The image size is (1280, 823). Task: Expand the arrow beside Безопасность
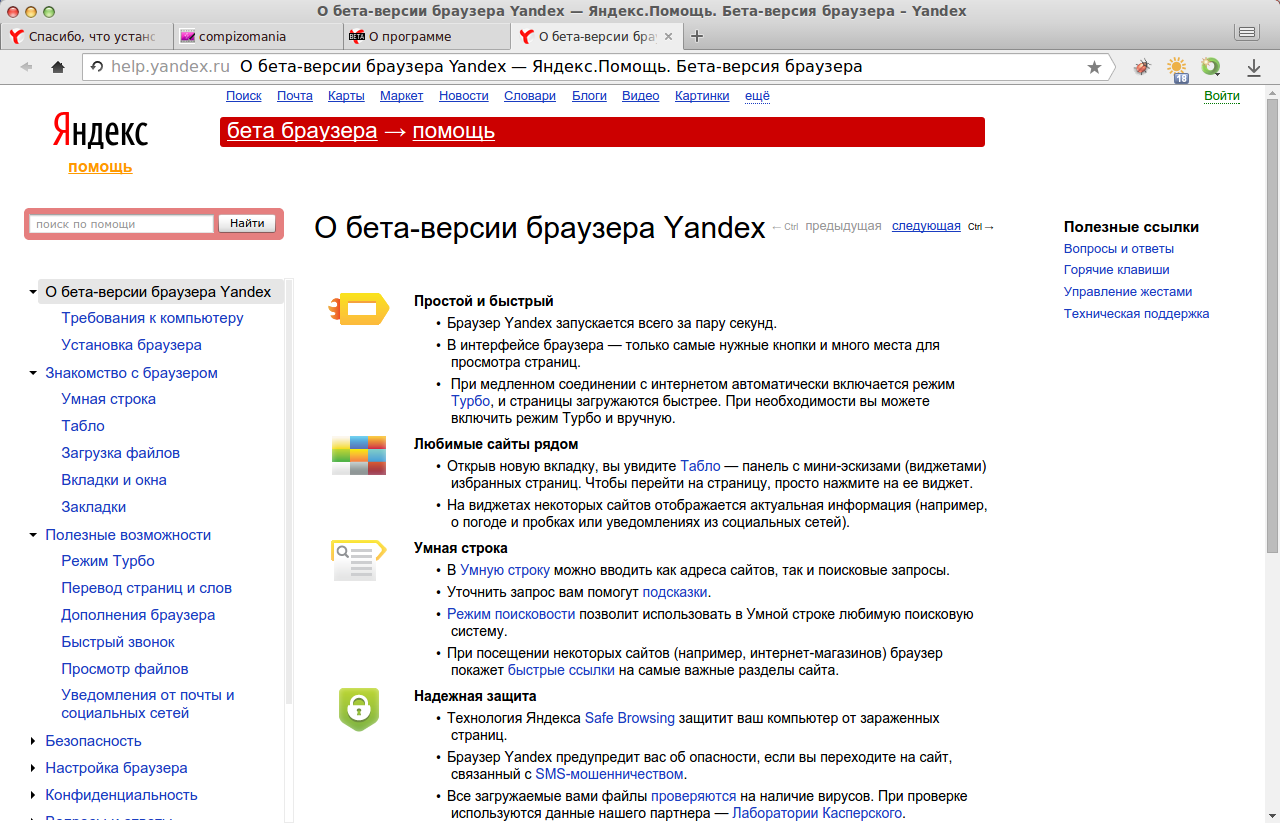coord(33,742)
